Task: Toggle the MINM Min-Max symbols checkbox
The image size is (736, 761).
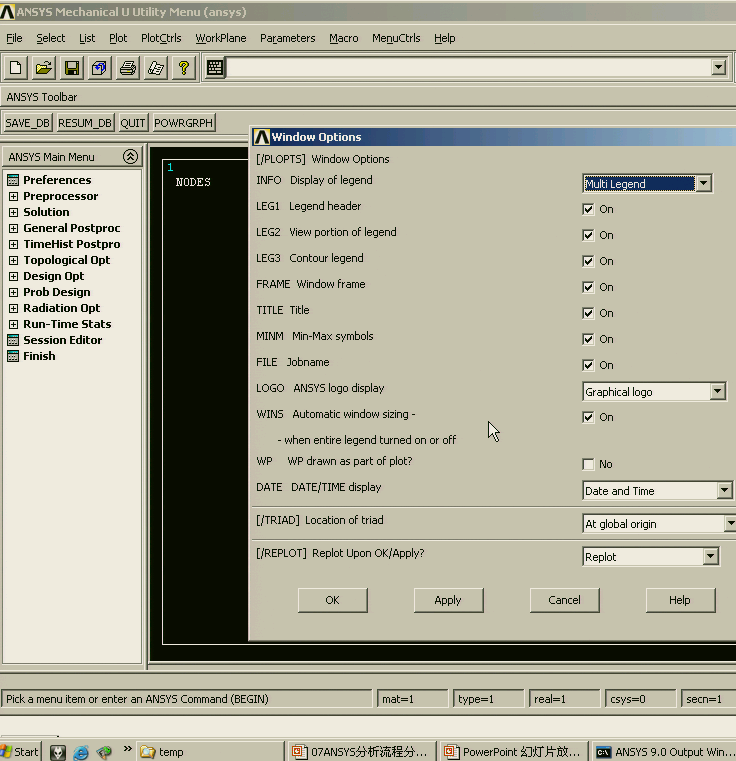Action: click(x=589, y=339)
